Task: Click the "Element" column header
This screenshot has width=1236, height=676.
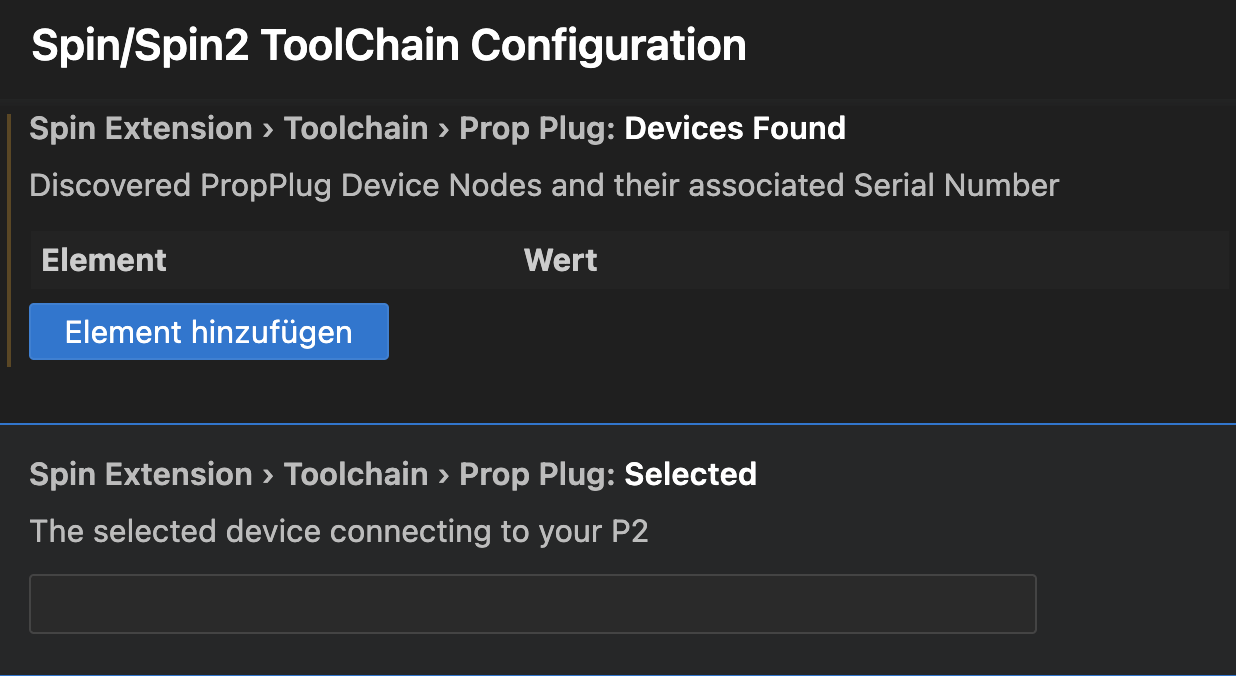Action: tap(104, 261)
